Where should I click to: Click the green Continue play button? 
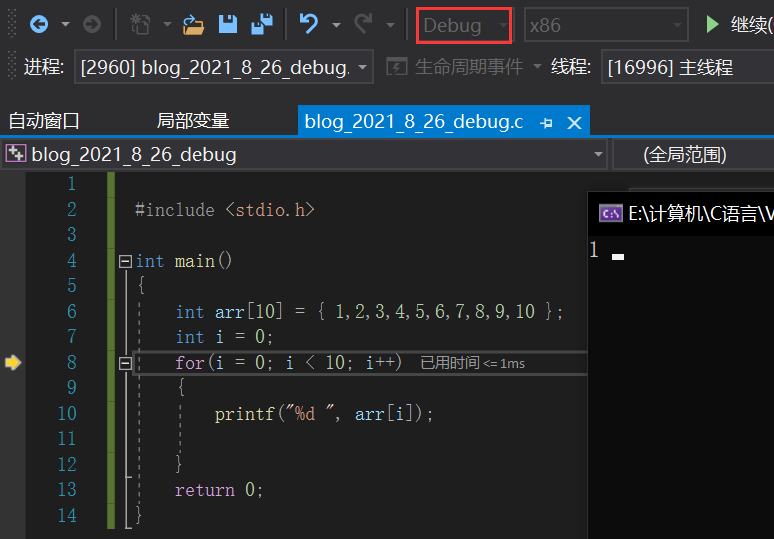[712, 24]
